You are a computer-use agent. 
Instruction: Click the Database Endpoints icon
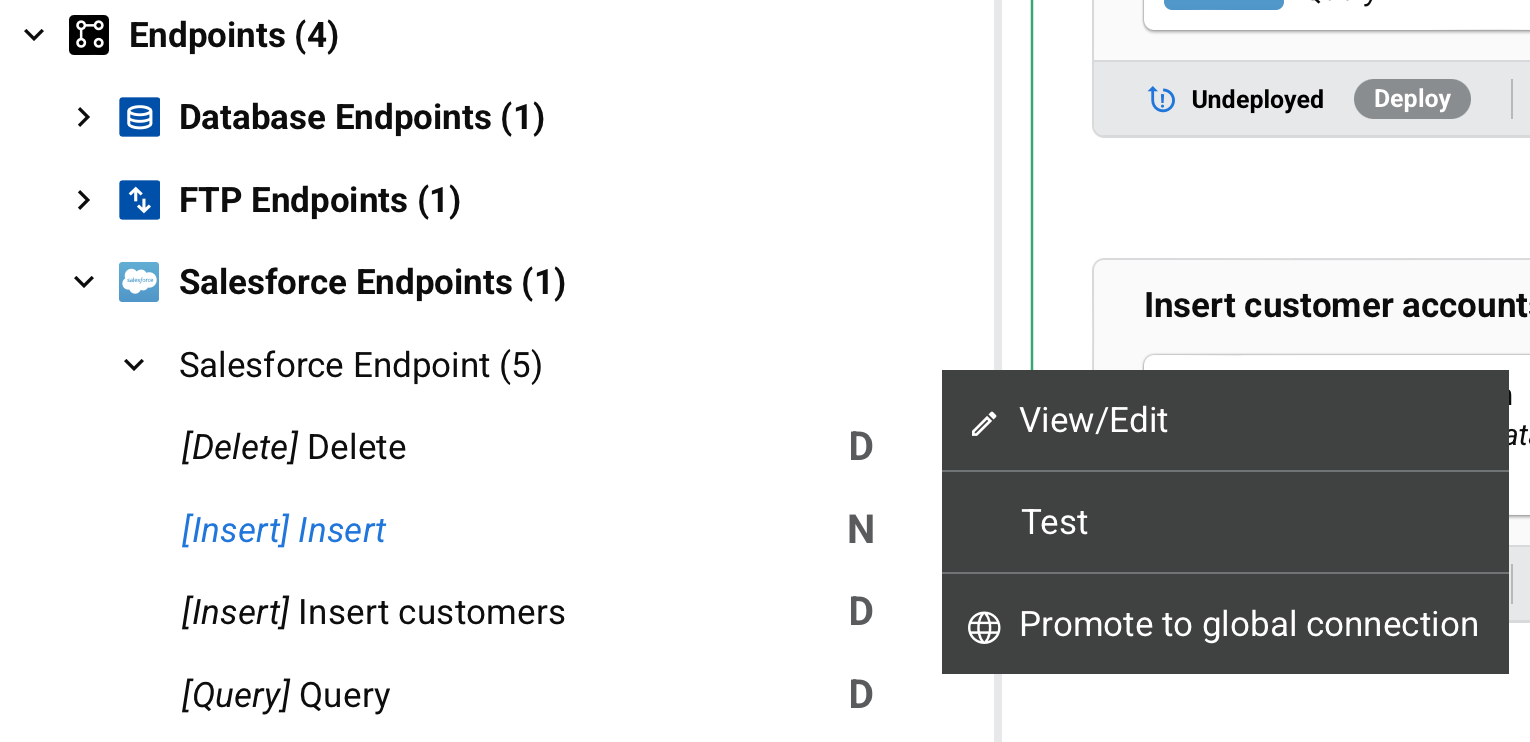[139, 117]
